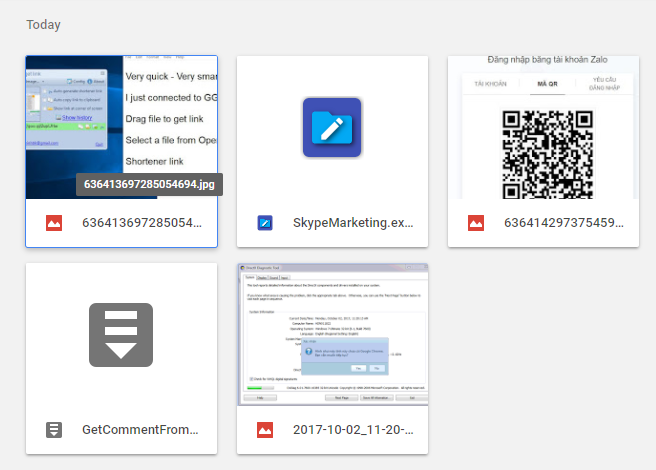This screenshot has width=656, height=470.
Task: Select the file name 2017-10-02_11-20-...
Action: click(x=353, y=430)
